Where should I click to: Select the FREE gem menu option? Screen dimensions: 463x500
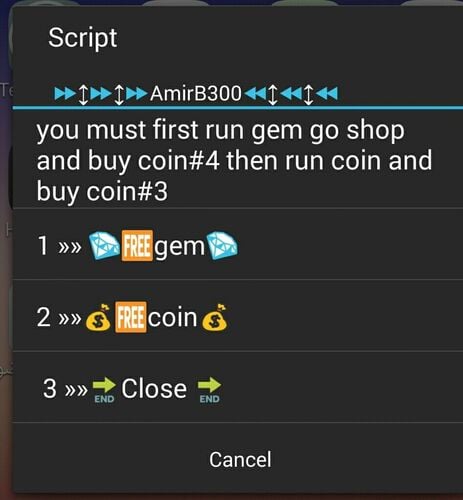point(238,244)
